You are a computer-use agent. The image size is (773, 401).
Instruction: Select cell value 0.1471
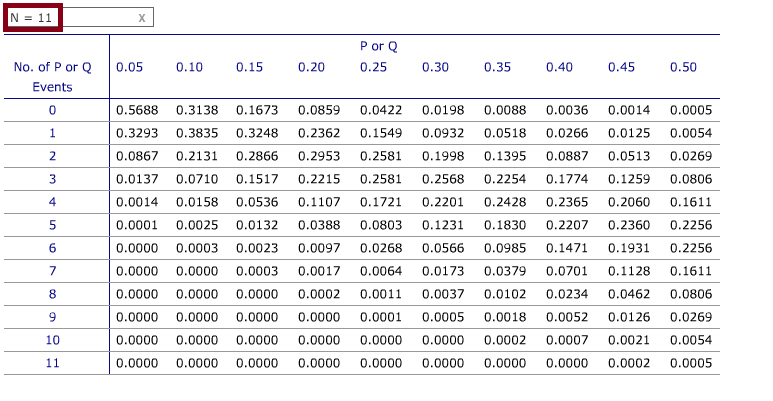point(567,248)
